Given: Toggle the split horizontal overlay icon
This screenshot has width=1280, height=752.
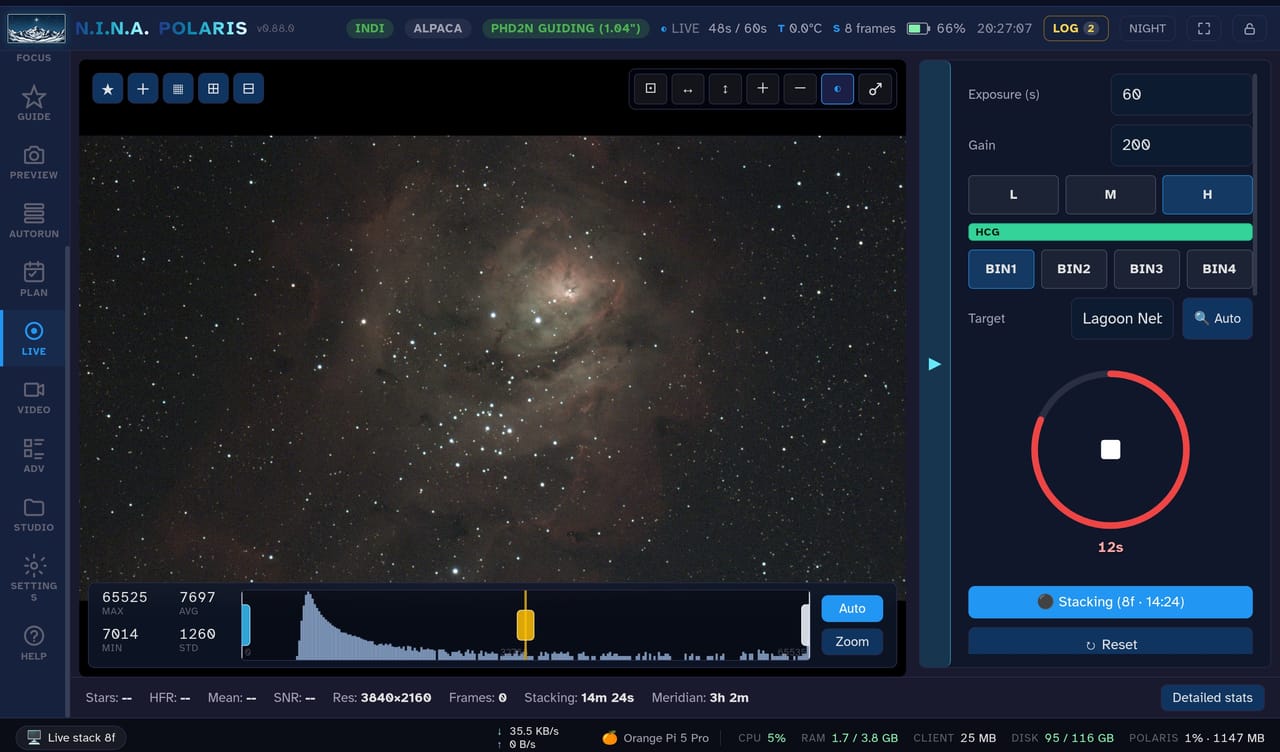Looking at the screenshot, I should click(x=248, y=89).
